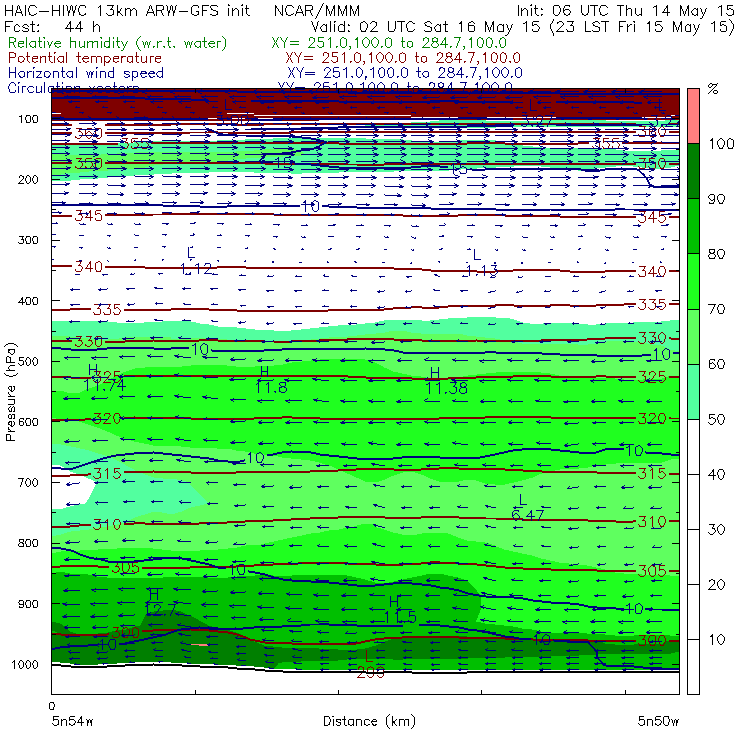Click the 'H 11.38' wind maximum label

click(x=446, y=381)
